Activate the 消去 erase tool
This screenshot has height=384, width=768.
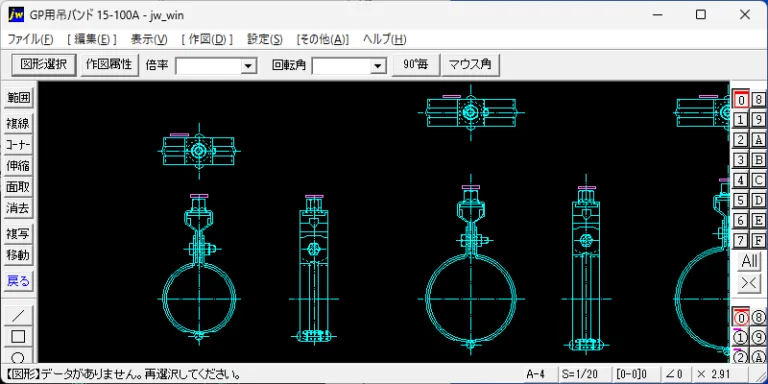click(x=18, y=209)
